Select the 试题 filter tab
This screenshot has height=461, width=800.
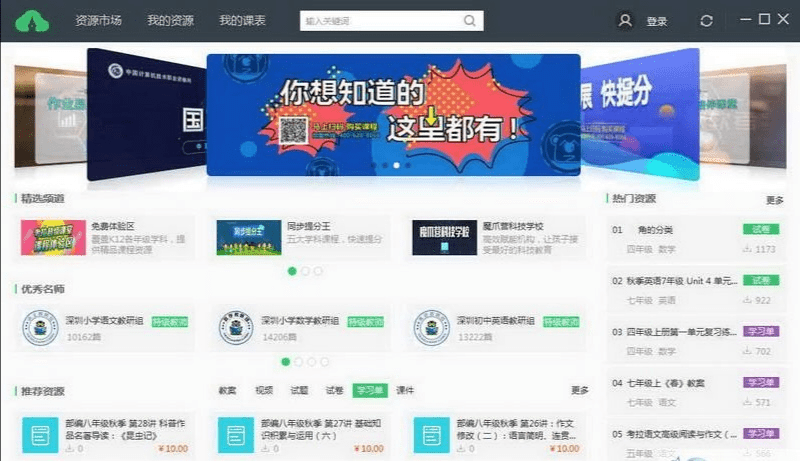299,390
